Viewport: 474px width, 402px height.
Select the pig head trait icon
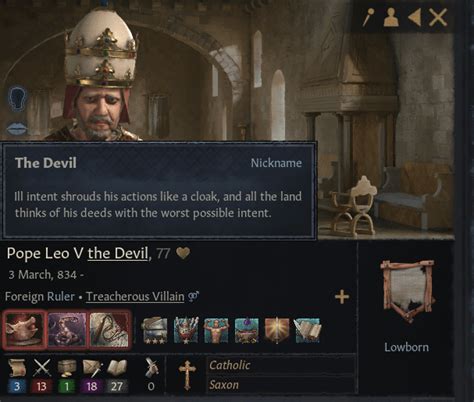click(x=24, y=329)
